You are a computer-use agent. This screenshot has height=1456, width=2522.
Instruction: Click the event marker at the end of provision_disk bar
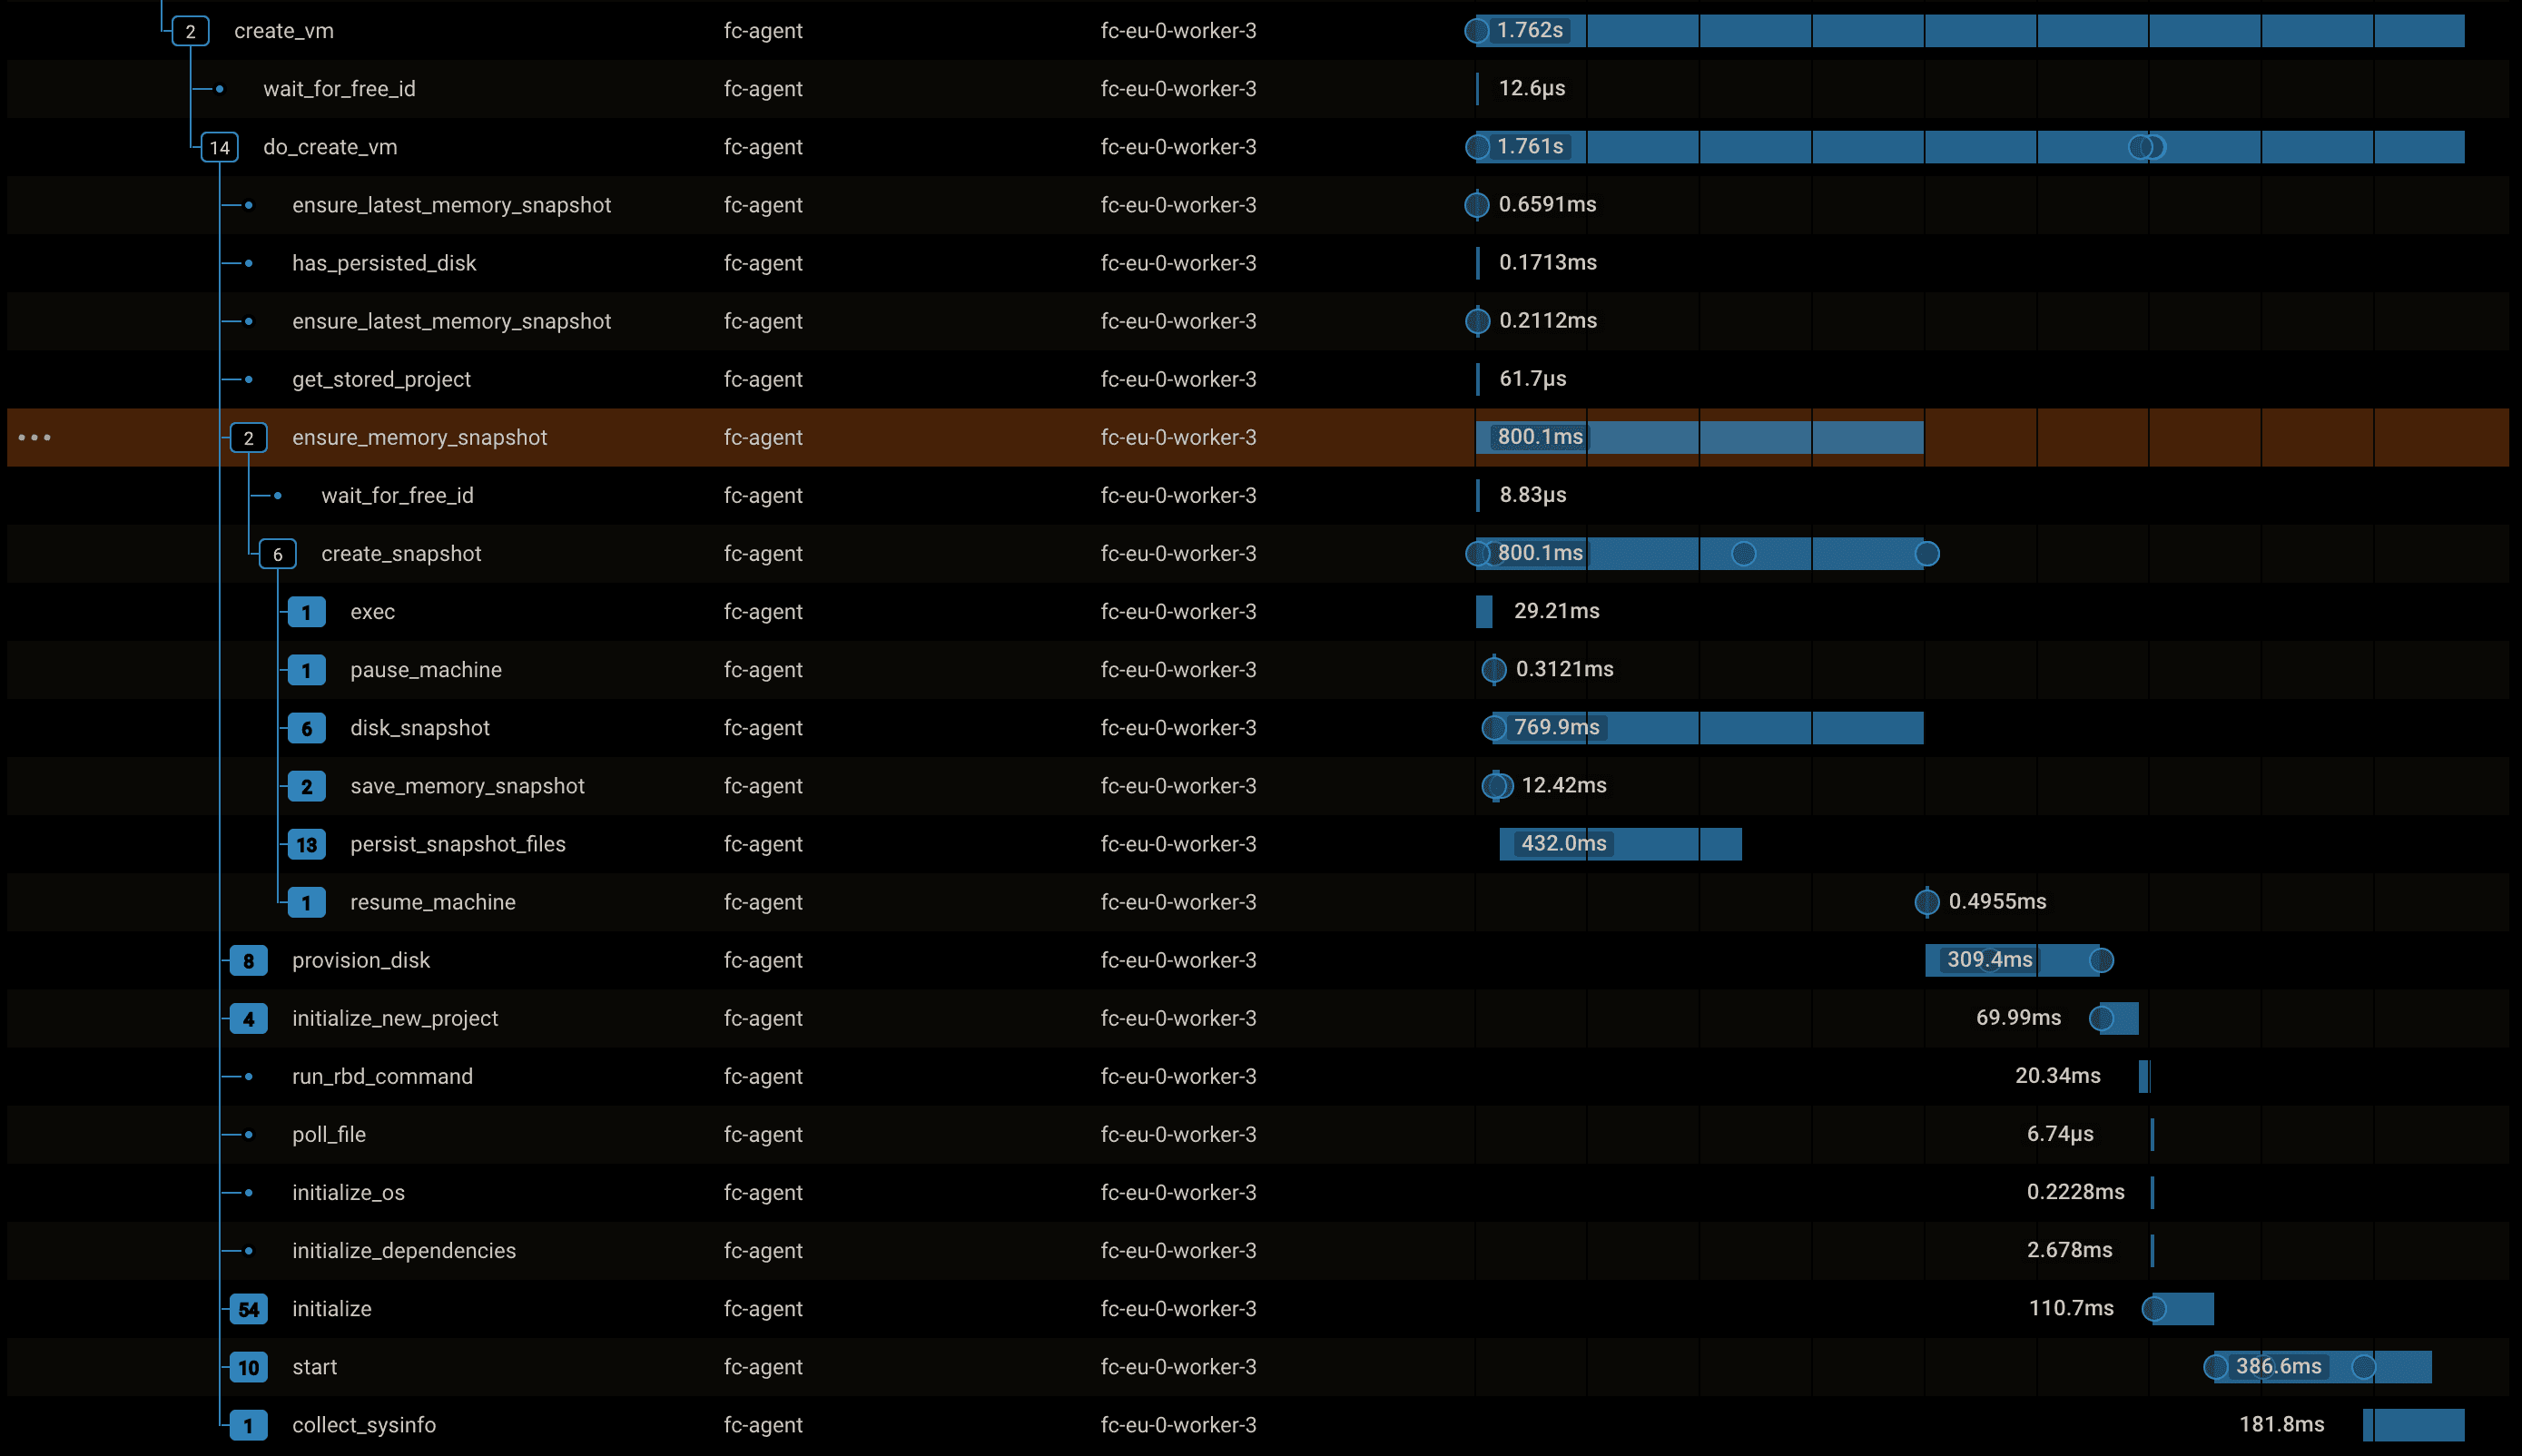(2101, 960)
